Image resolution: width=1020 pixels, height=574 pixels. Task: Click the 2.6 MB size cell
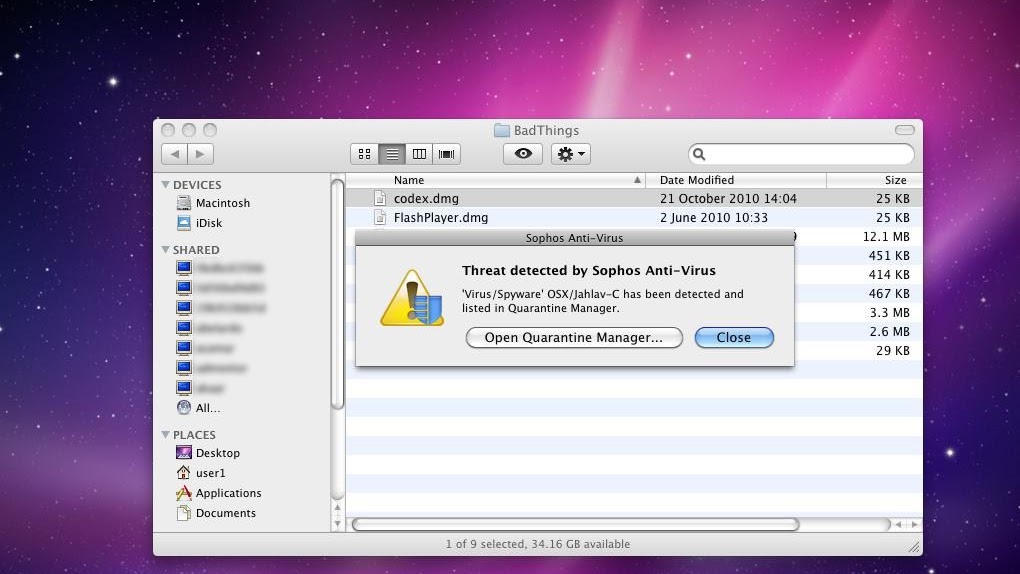pyautogui.click(x=889, y=331)
